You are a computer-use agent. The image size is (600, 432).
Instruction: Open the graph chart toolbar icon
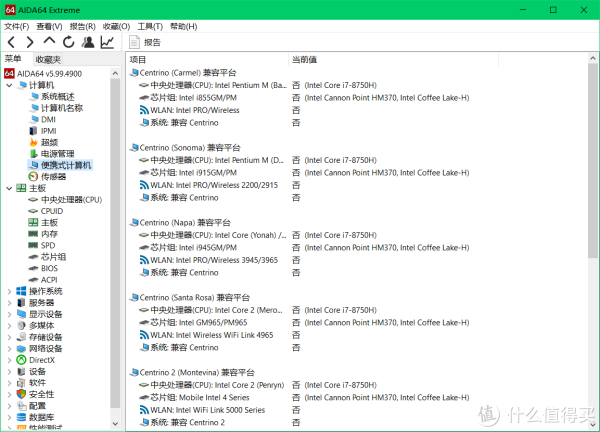click(108, 42)
